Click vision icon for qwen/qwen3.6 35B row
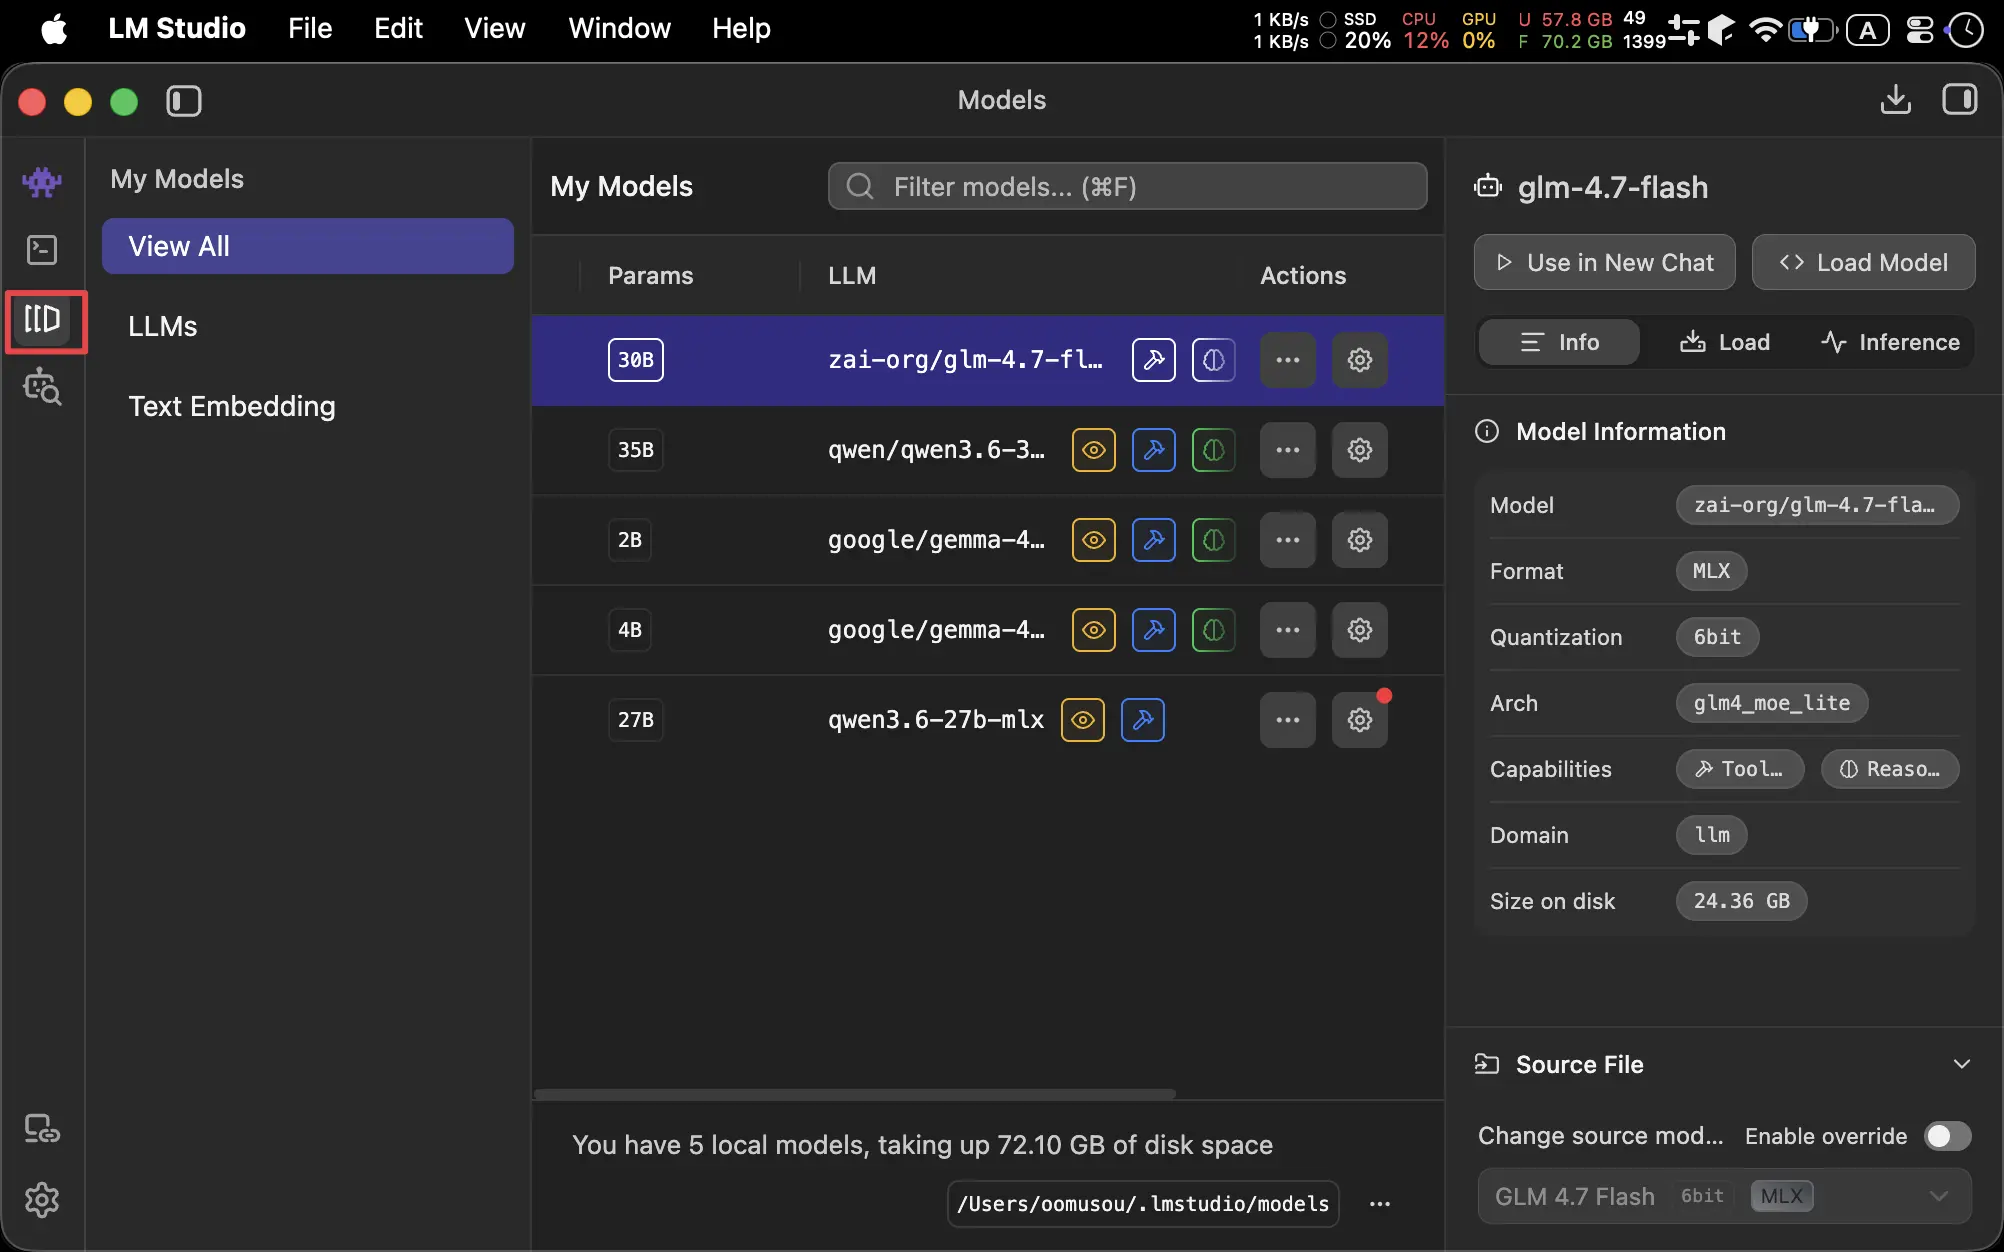 [x=1094, y=450]
